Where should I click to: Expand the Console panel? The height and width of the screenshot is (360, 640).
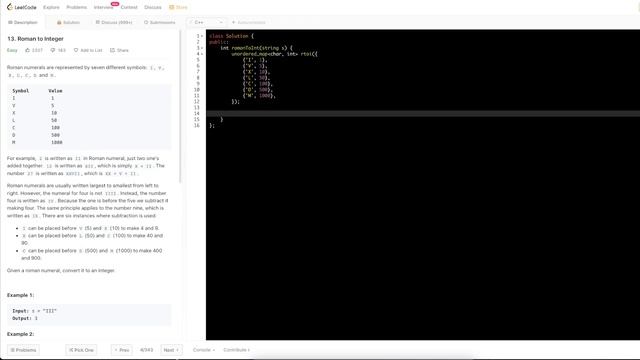coord(204,350)
